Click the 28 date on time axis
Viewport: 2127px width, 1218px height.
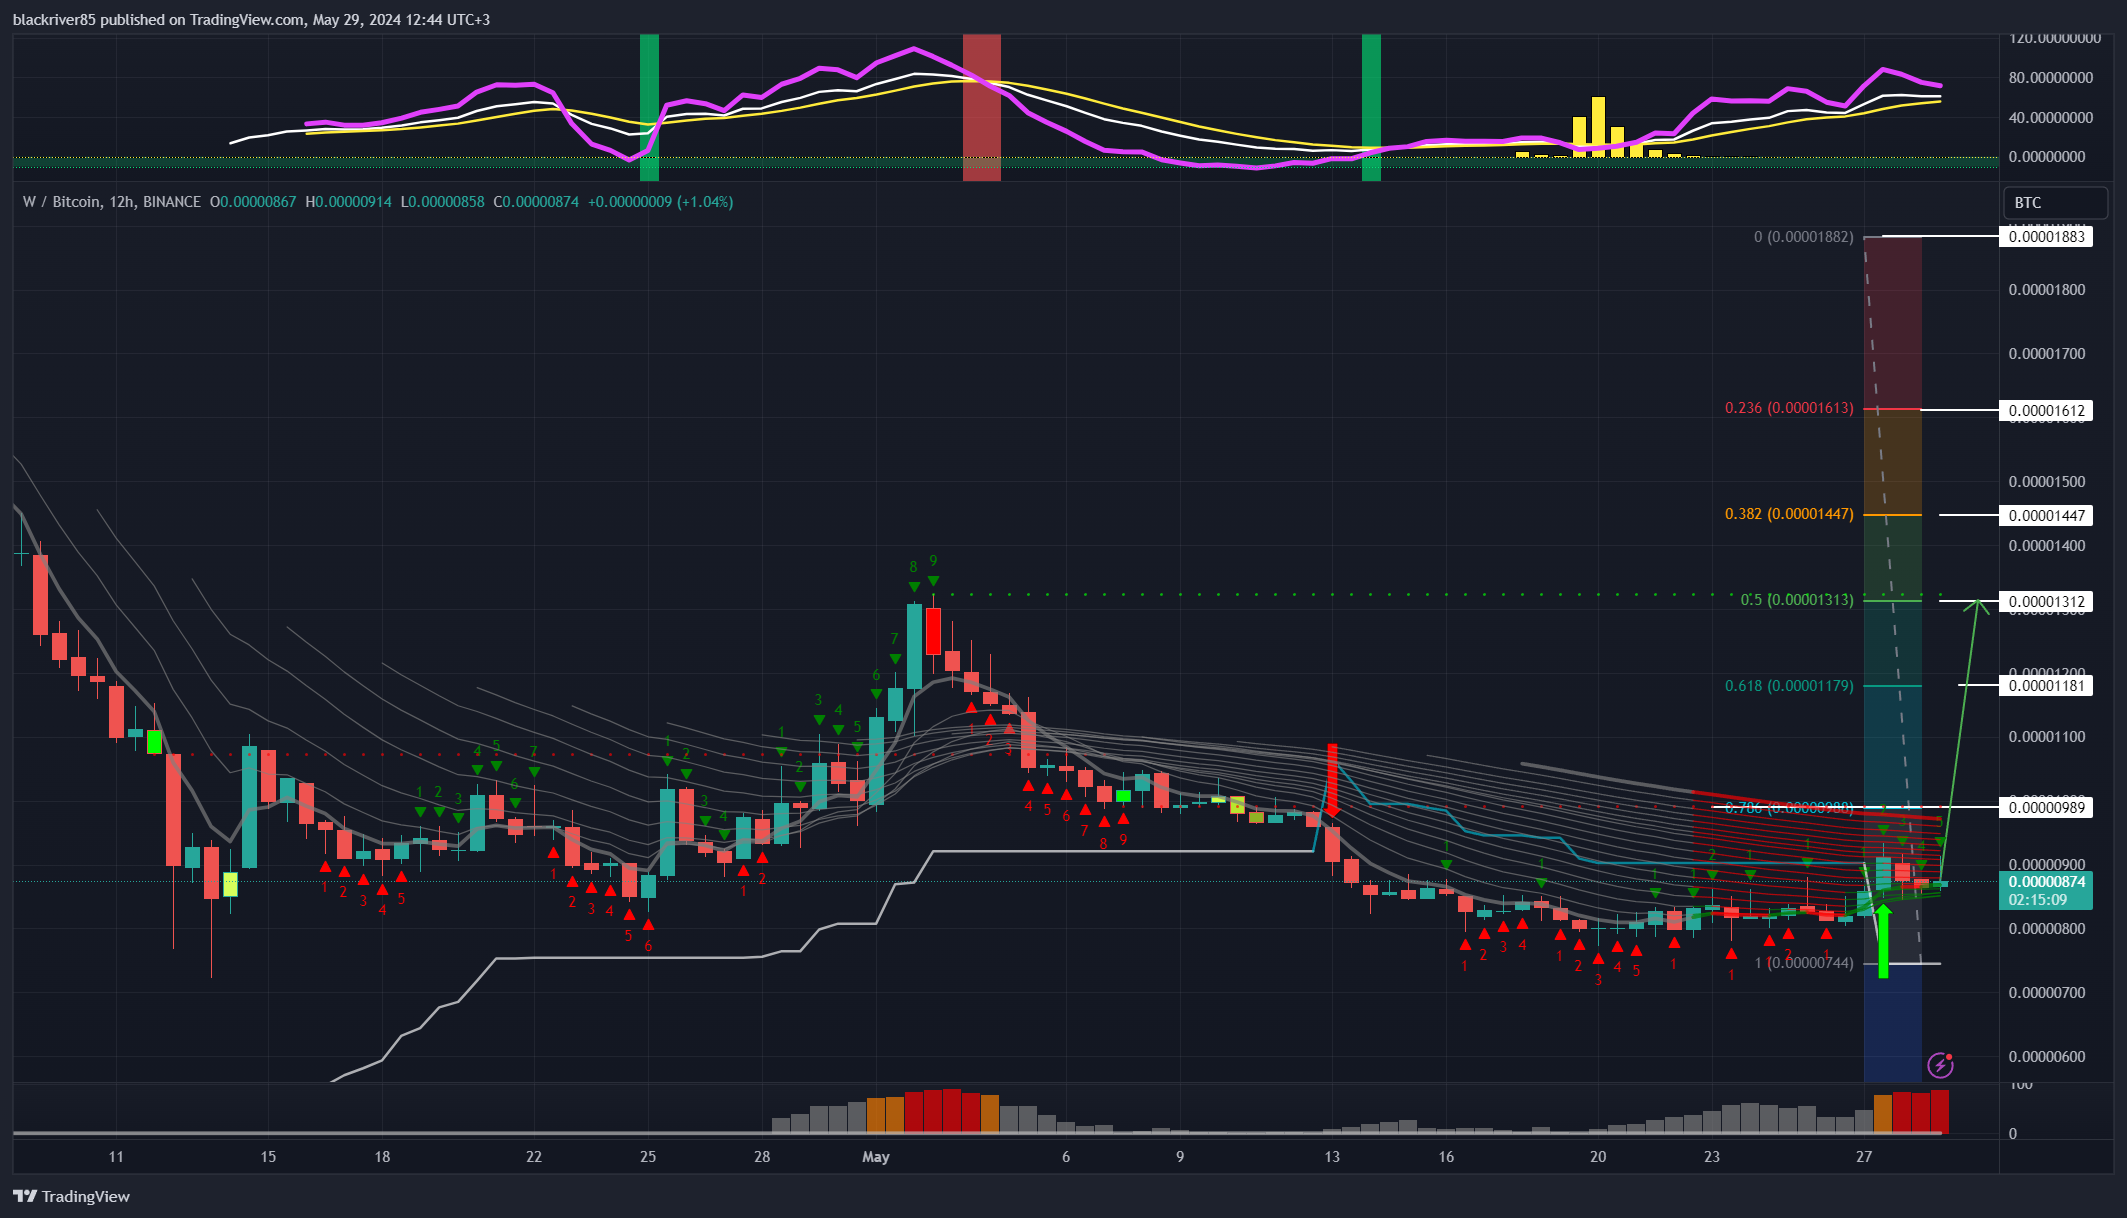(762, 1157)
